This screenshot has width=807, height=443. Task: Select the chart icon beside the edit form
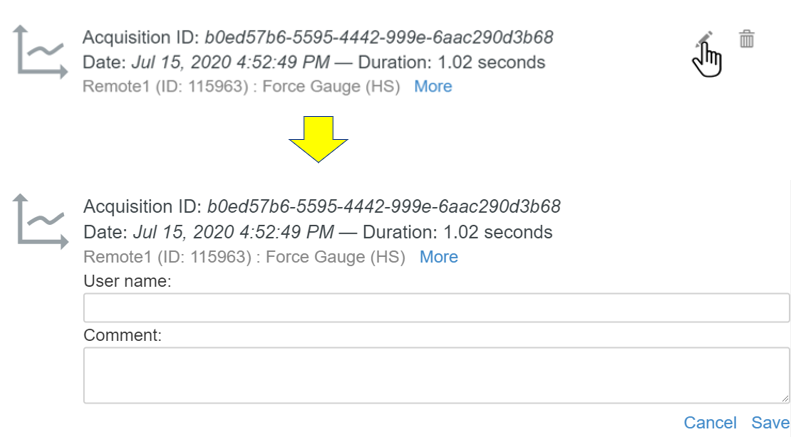[x=40, y=221]
